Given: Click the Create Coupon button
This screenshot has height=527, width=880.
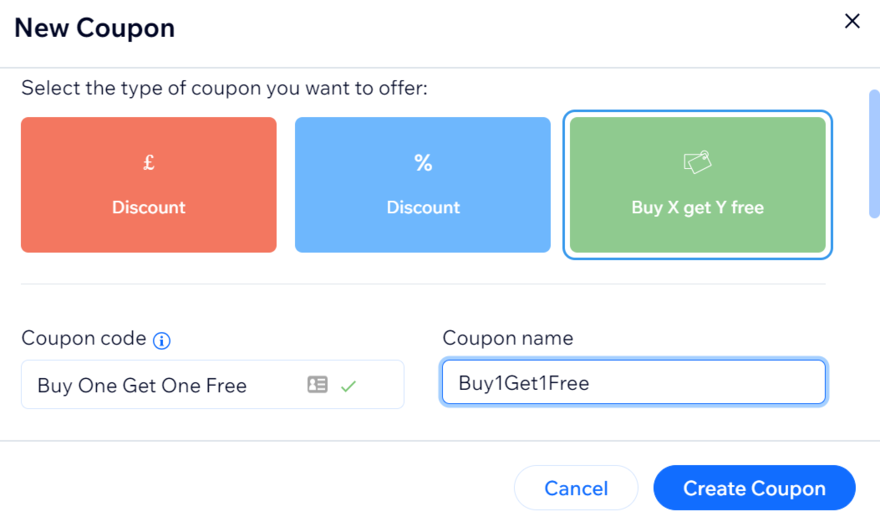Looking at the screenshot, I should coord(754,488).
